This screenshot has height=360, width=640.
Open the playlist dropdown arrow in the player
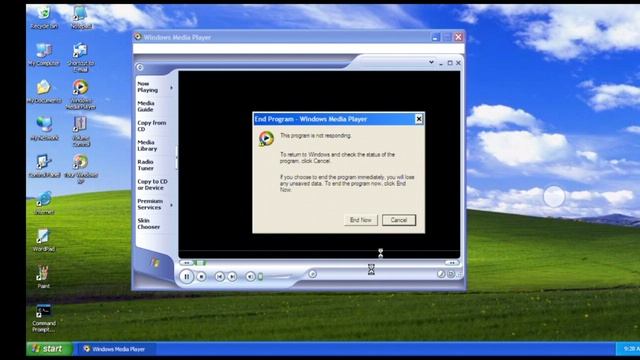(x=431, y=62)
